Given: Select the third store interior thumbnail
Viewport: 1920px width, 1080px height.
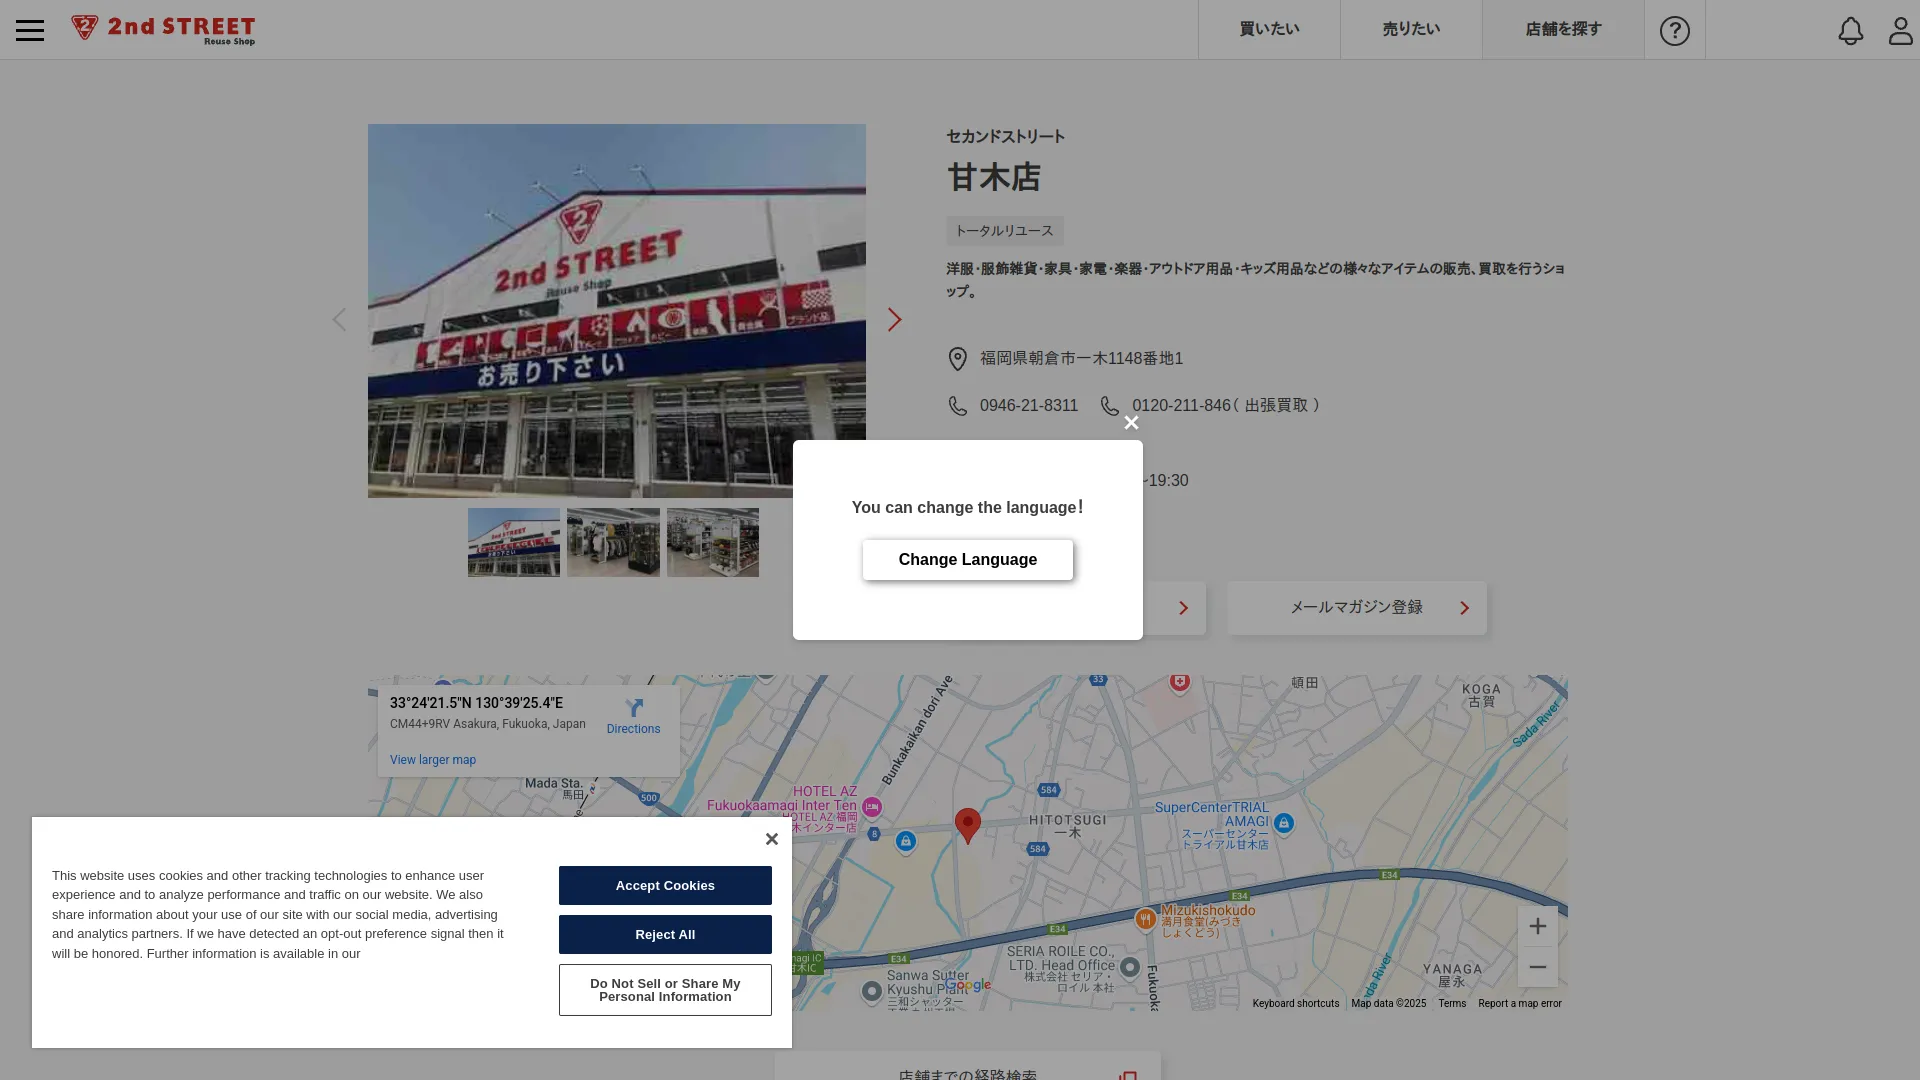Looking at the screenshot, I should [713, 542].
